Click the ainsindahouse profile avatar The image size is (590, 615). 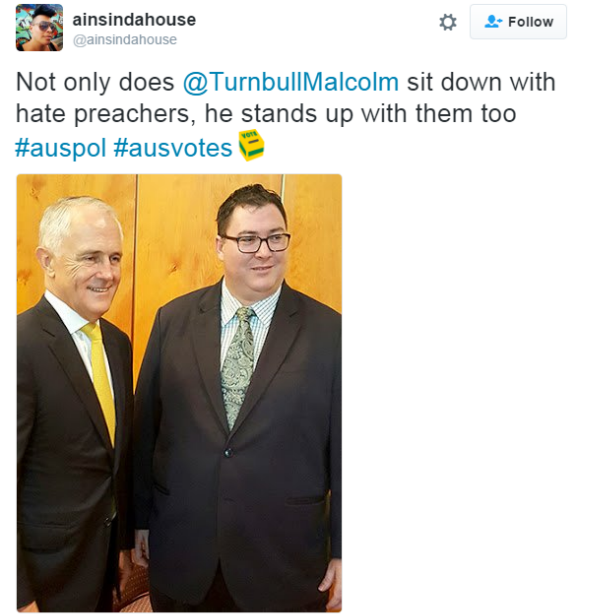pyautogui.click(x=39, y=27)
